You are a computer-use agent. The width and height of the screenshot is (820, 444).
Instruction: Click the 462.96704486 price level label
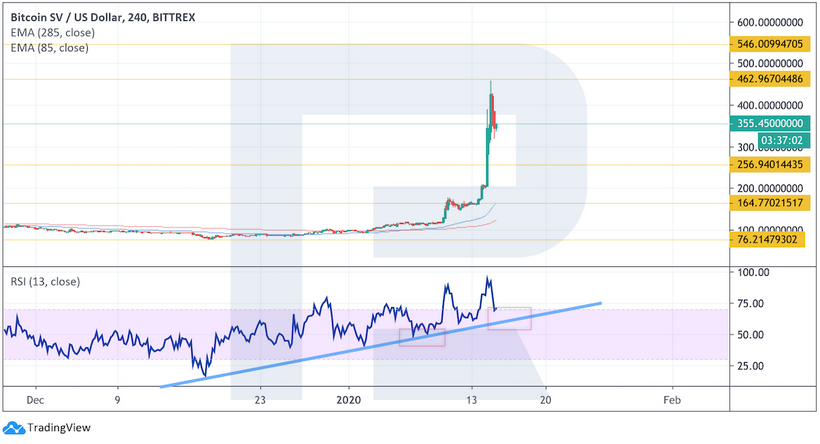[x=769, y=80]
